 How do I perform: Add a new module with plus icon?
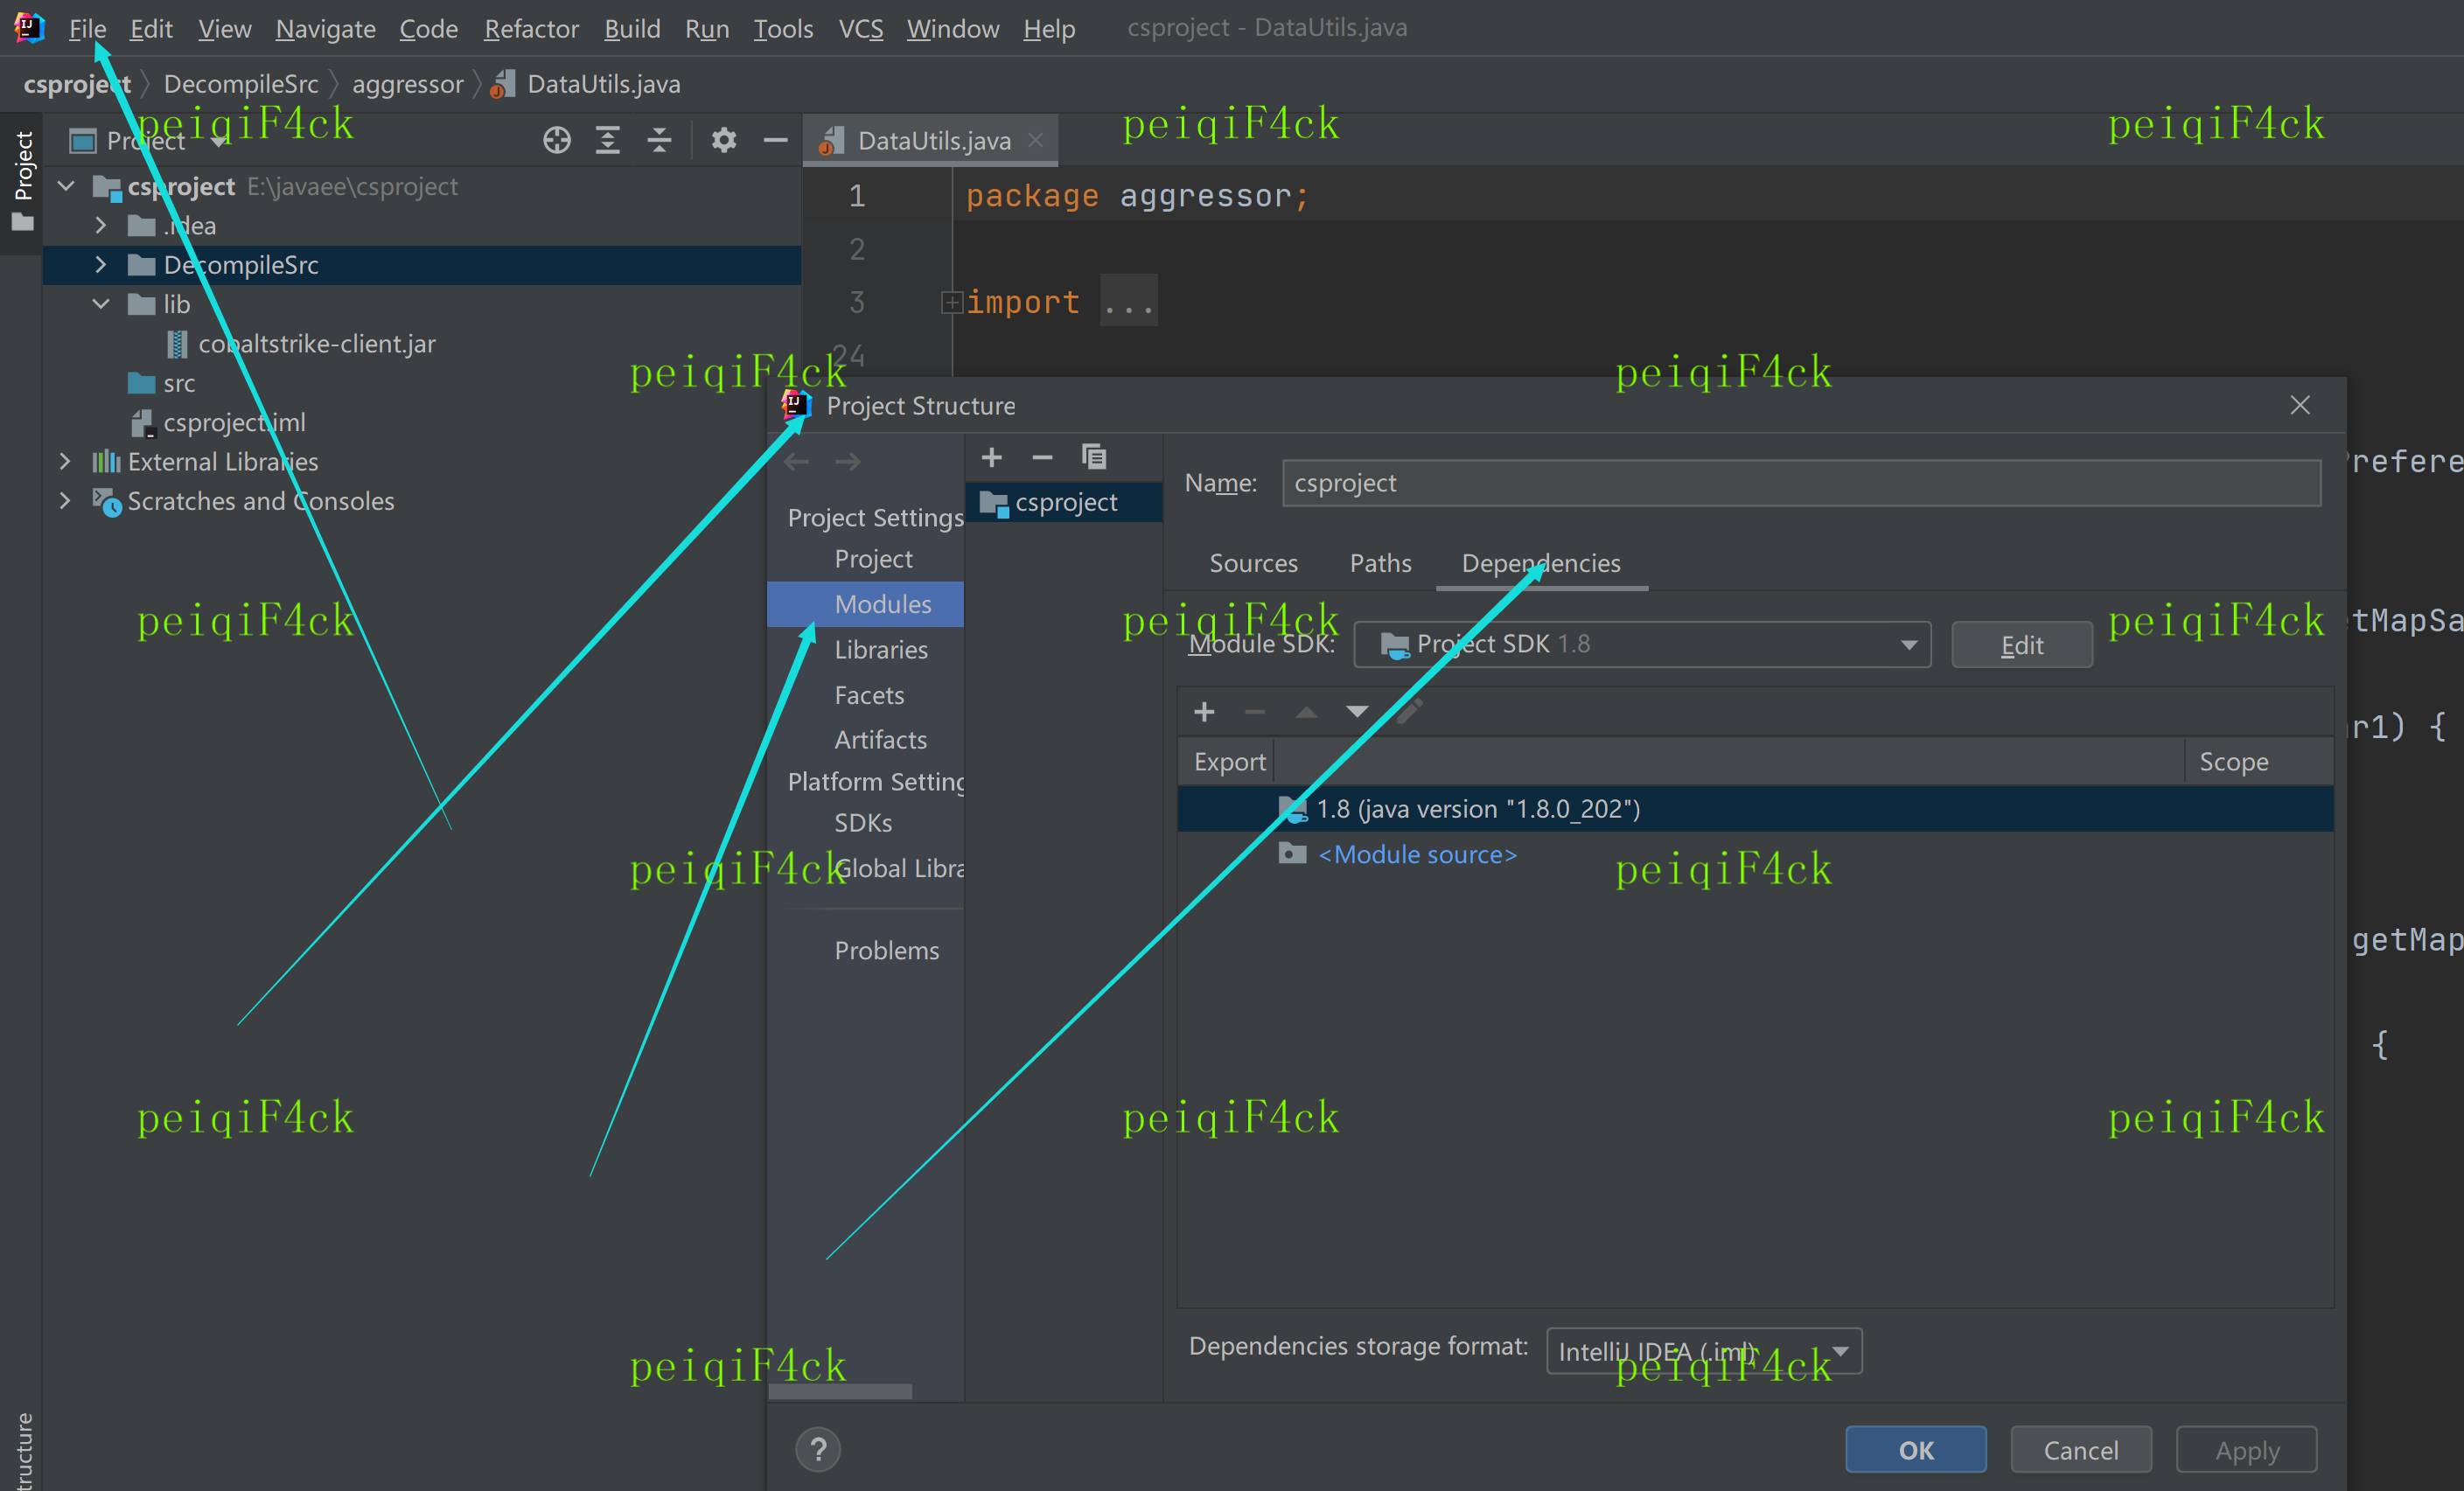992,458
